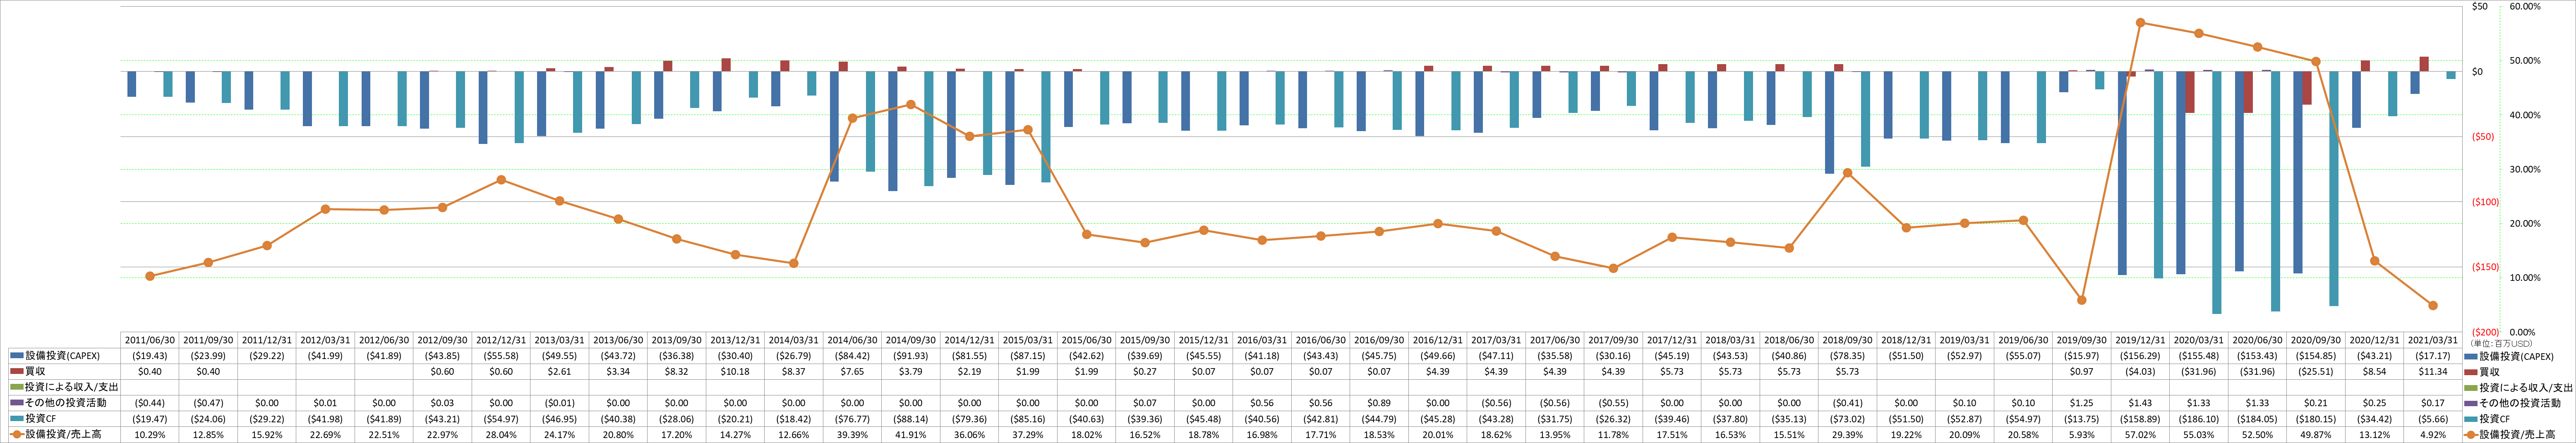
Task: Click the investing CF value ($19.47)
Action: tap(150, 419)
